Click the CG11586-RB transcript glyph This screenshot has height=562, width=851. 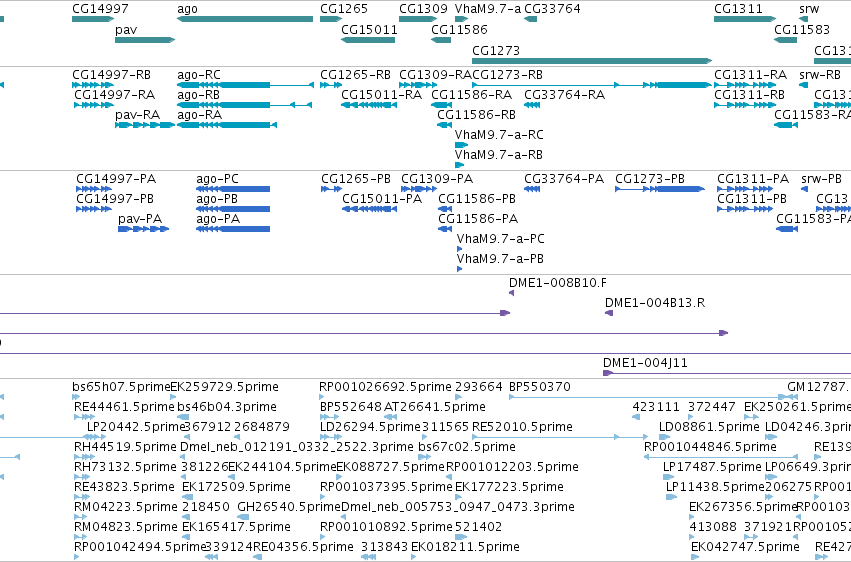tap(444, 125)
